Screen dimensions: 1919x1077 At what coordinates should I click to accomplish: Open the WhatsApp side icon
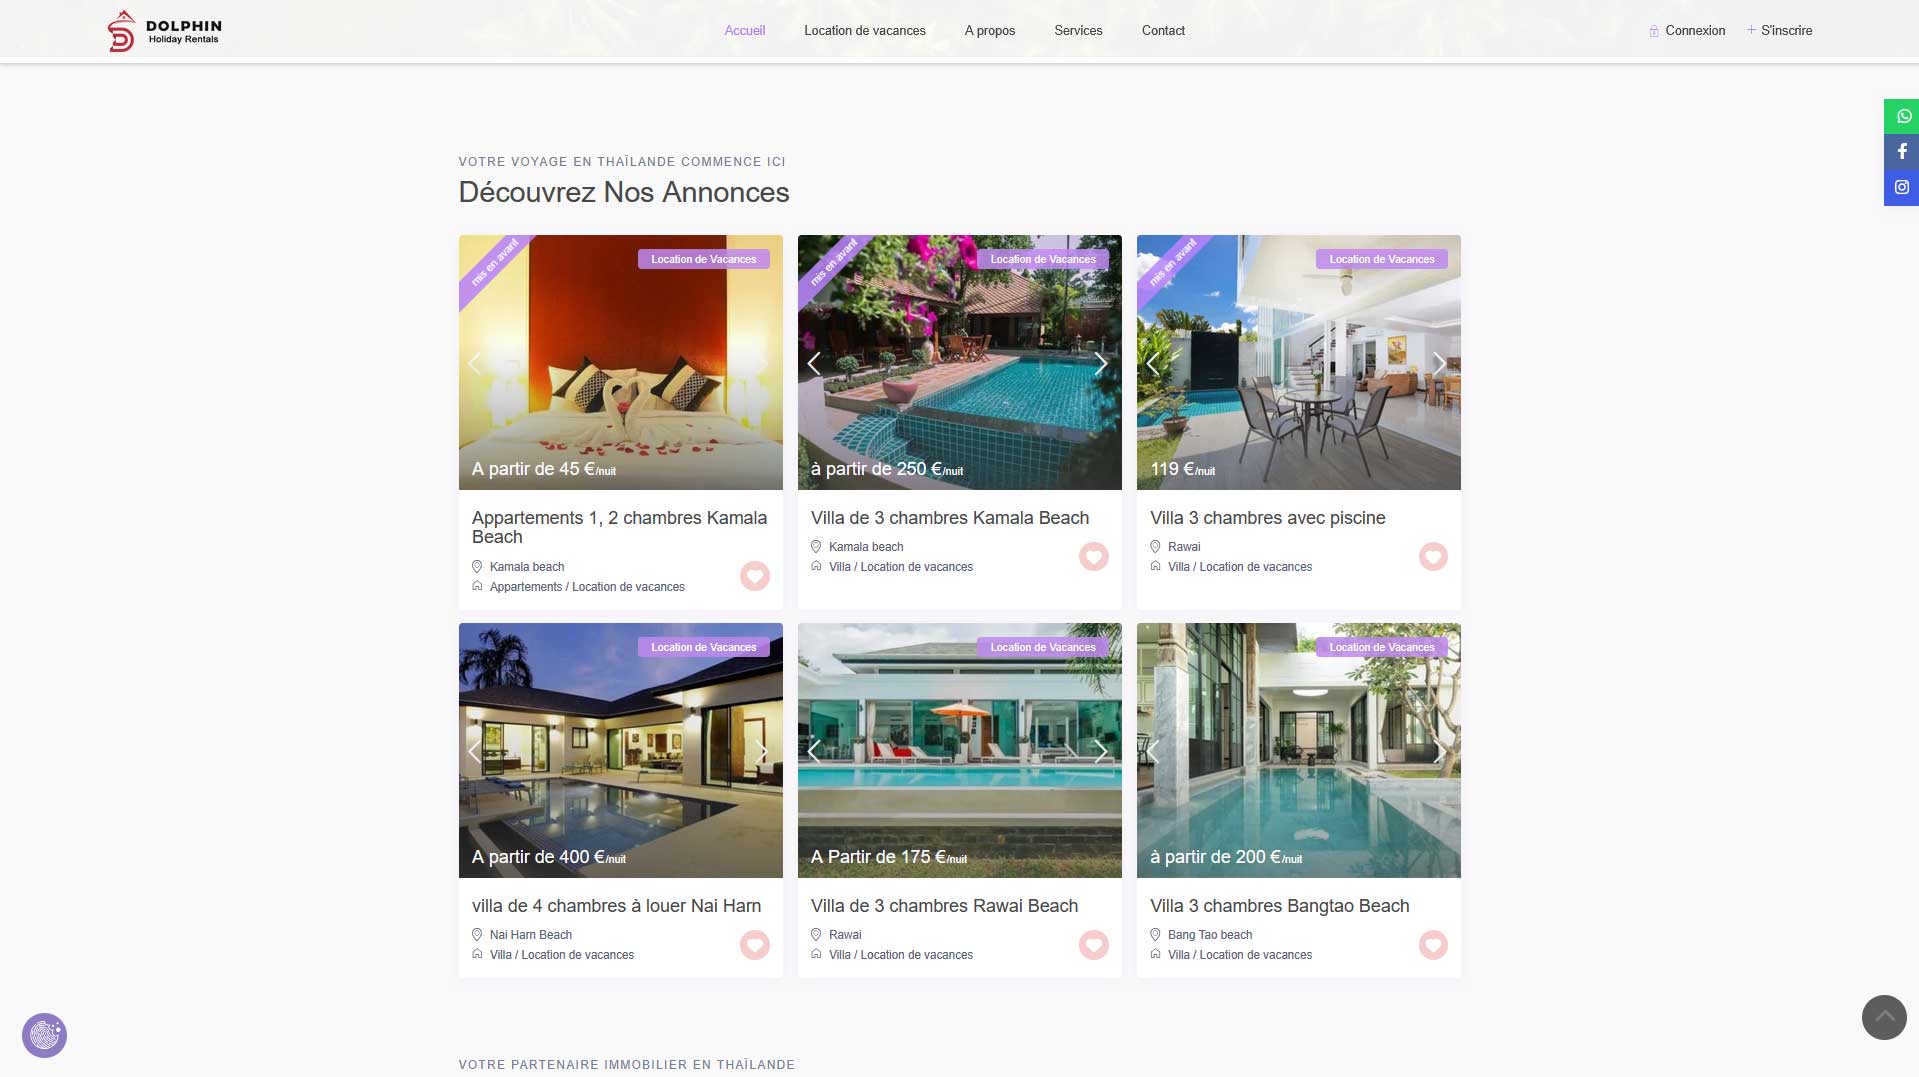(1902, 116)
